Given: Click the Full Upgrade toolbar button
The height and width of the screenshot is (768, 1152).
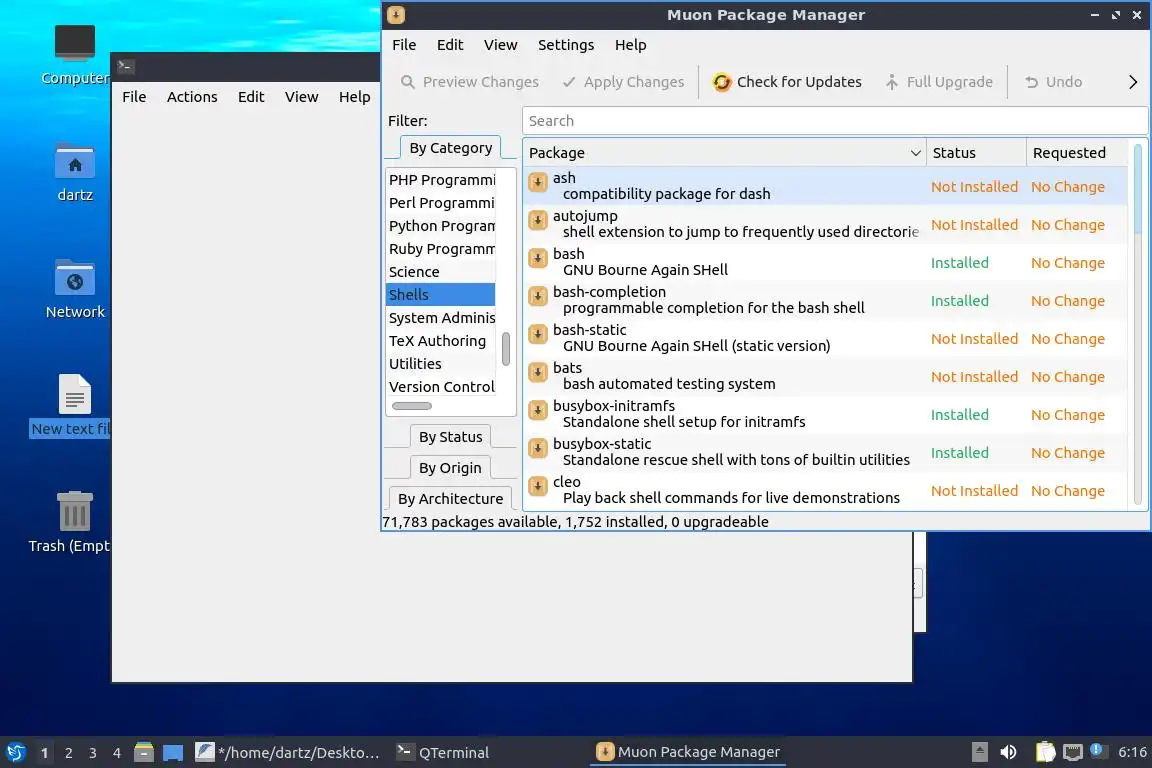Looking at the screenshot, I should pyautogui.click(x=939, y=82).
